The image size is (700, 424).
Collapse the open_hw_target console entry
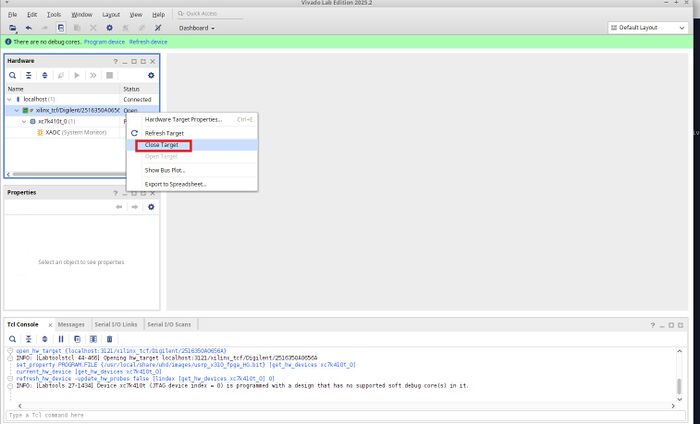pos(10,351)
